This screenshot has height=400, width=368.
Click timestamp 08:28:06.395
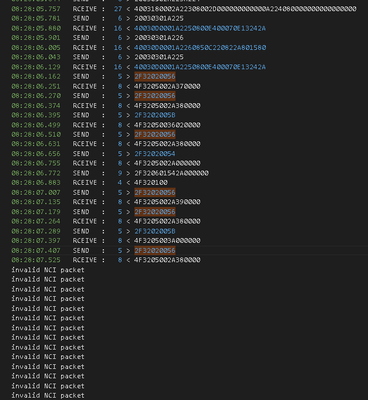pyautogui.click(x=36, y=115)
